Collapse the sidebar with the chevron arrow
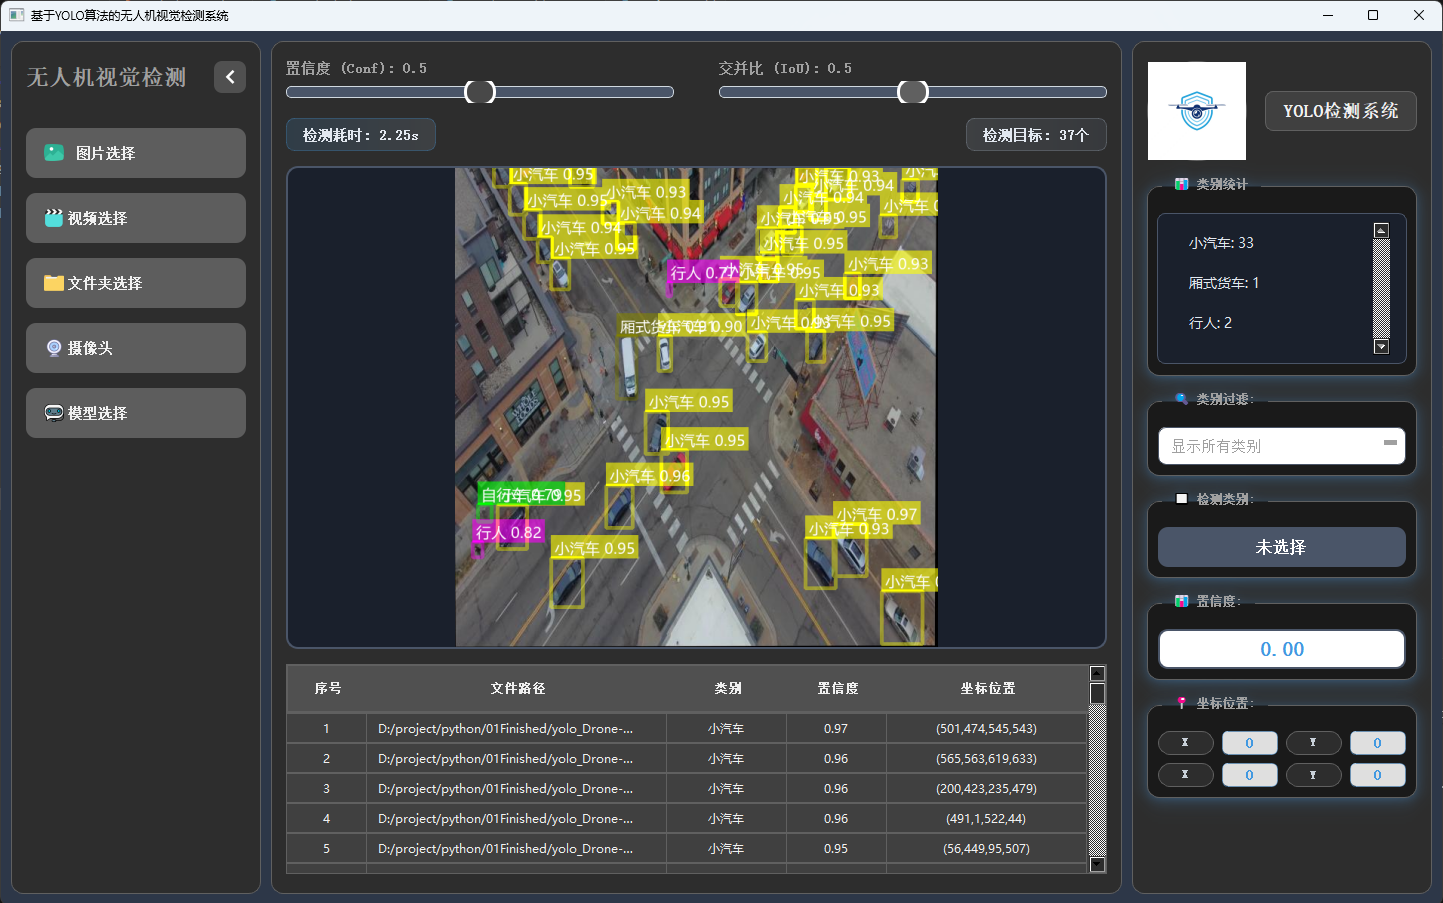This screenshot has width=1443, height=903. [x=230, y=77]
